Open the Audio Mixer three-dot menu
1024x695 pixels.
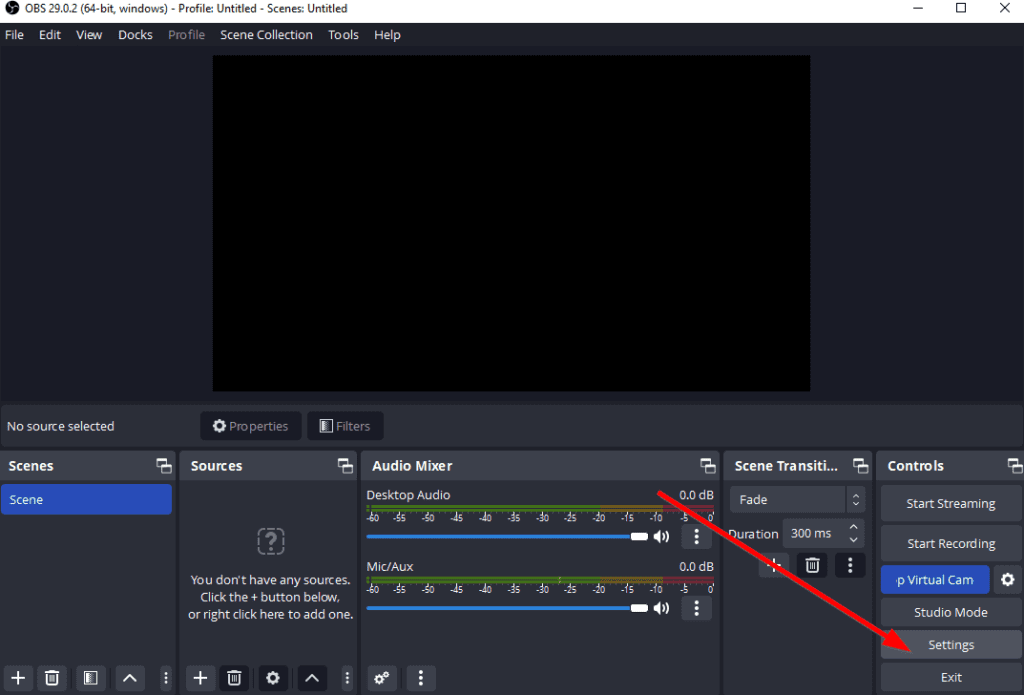(420, 678)
